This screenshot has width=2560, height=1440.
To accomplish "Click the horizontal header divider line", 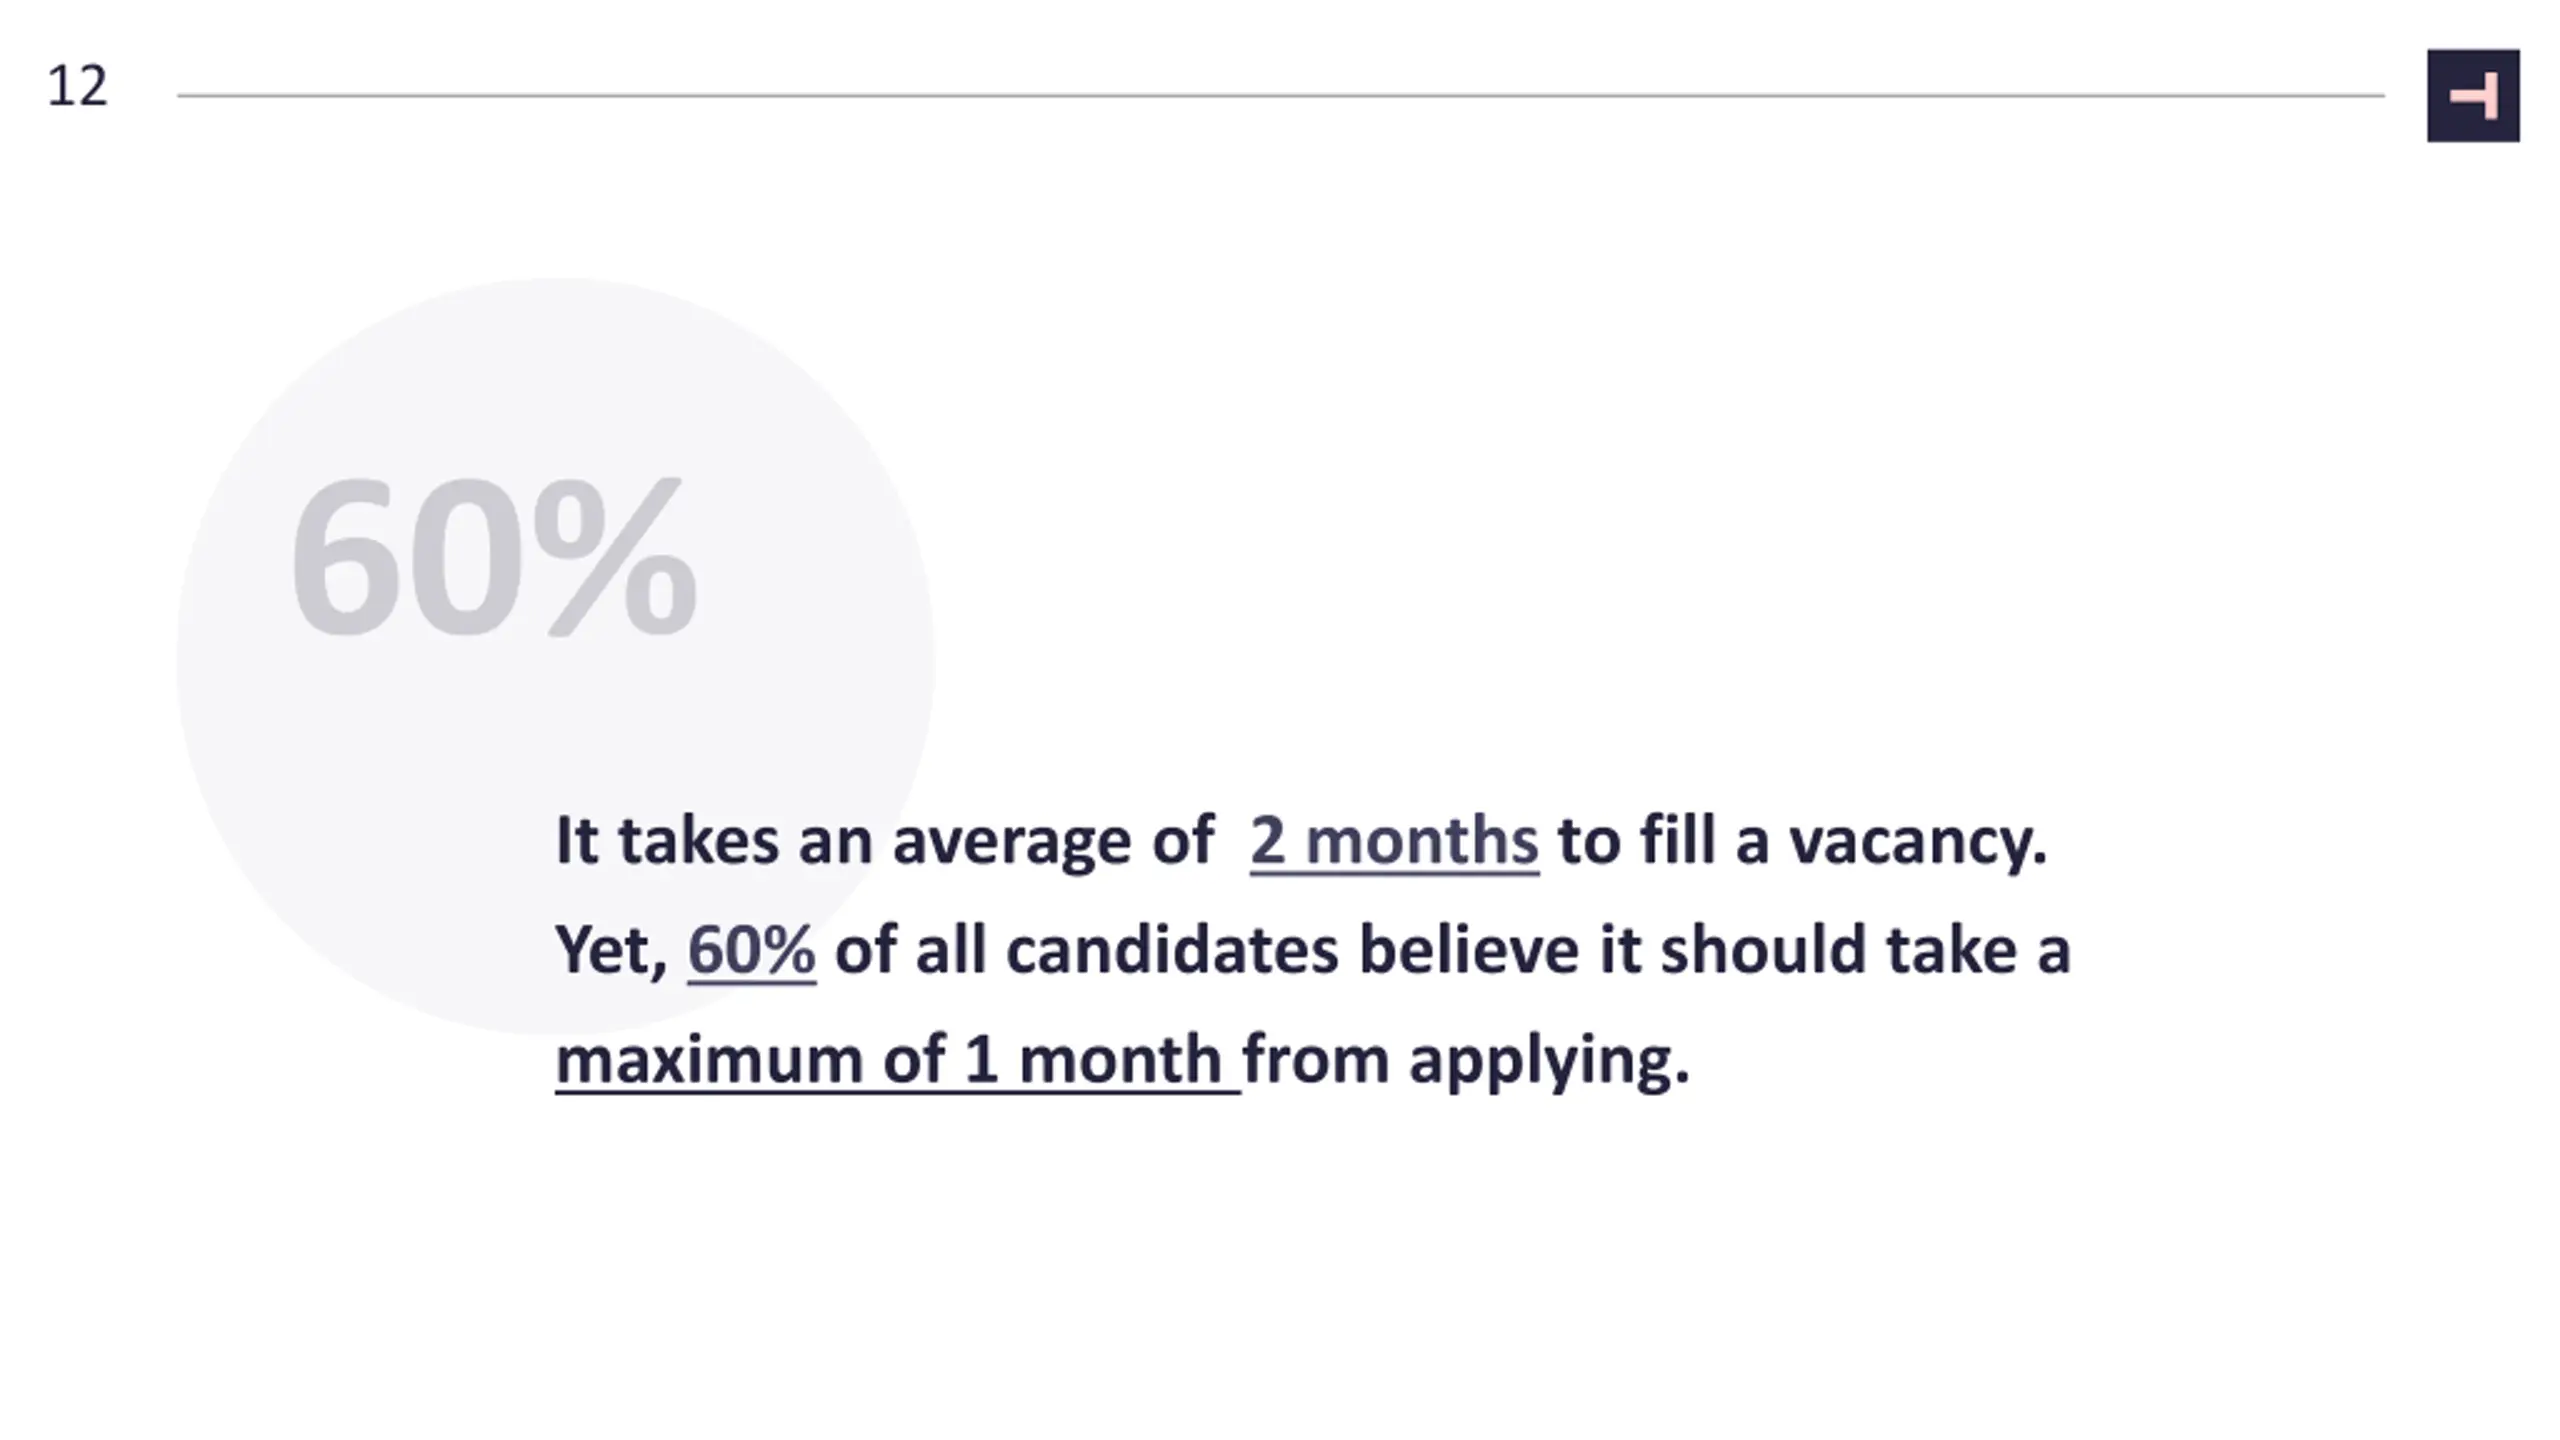I will click(1280, 96).
